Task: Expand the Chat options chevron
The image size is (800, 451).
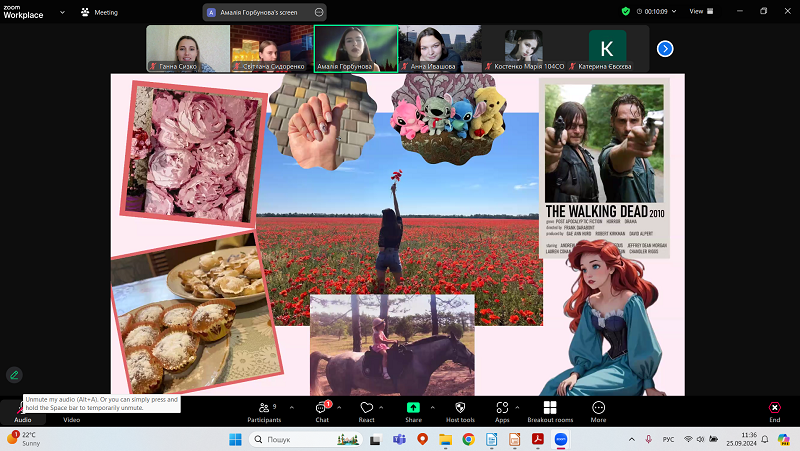Action: coord(339,408)
